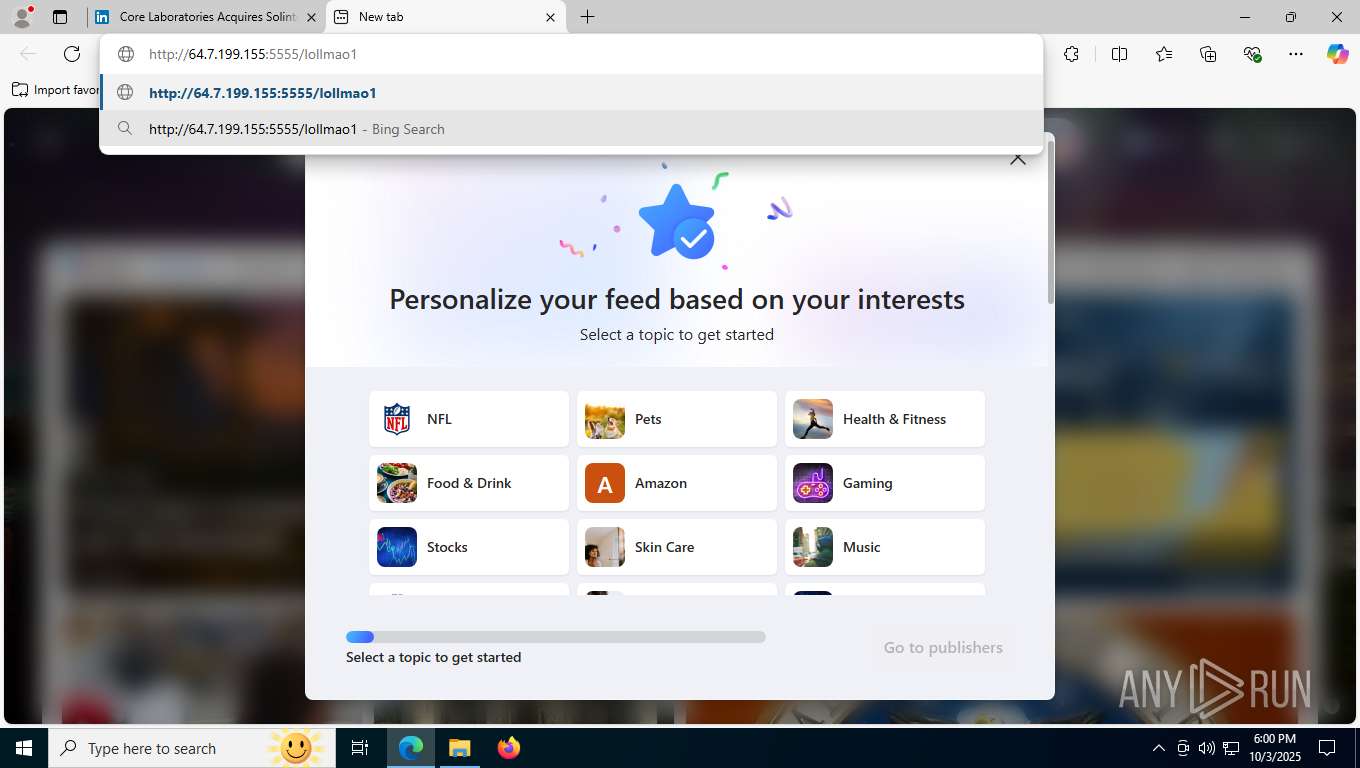Screen dimensions: 1360x768
Task: Select the Food & Drink topic card
Action: click(469, 483)
